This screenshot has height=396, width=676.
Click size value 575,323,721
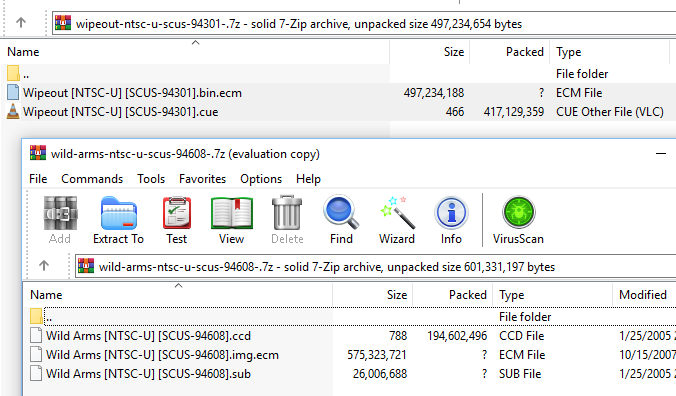pos(377,354)
